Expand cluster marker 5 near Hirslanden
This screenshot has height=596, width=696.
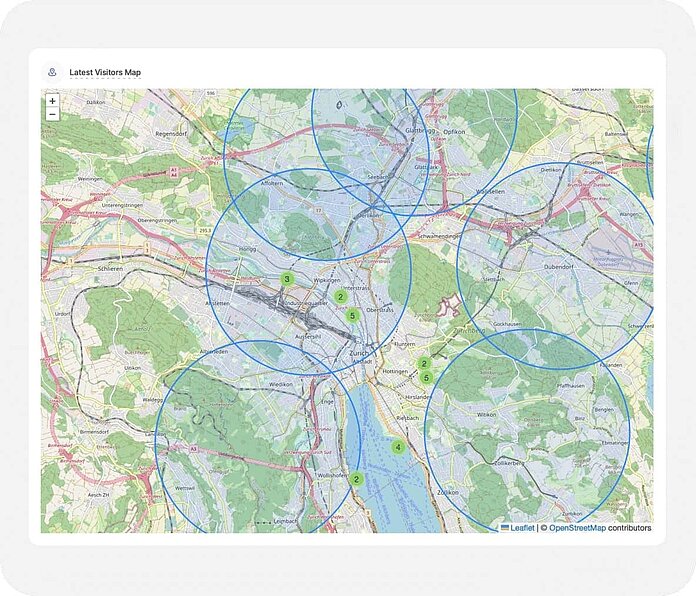[426, 377]
